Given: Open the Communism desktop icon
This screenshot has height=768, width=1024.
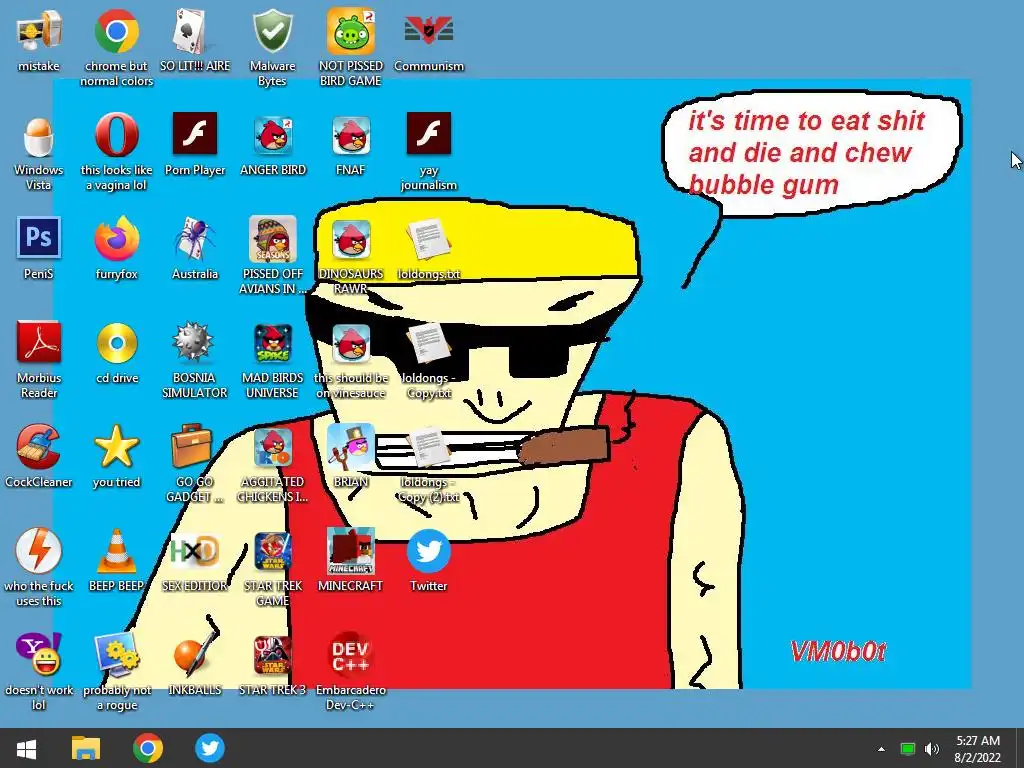Looking at the screenshot, I should [x=428, y=31].
